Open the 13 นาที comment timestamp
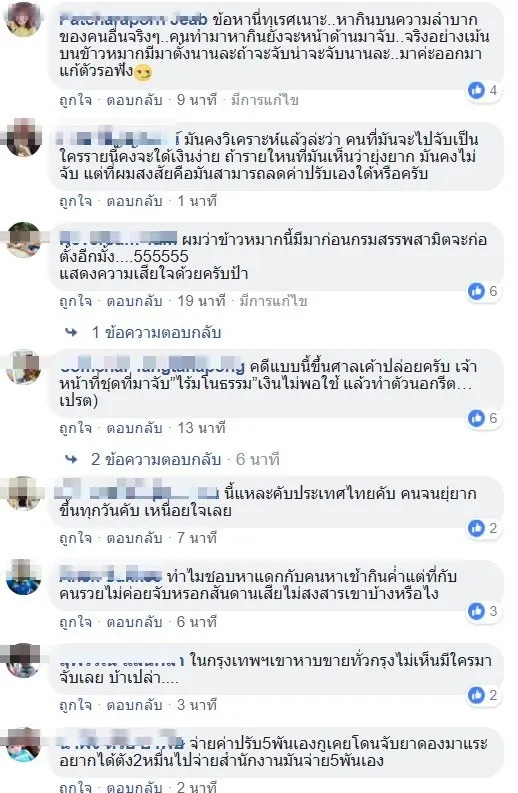Image resolution: width=518 pixels, height=793 pixels. point(201,428)
